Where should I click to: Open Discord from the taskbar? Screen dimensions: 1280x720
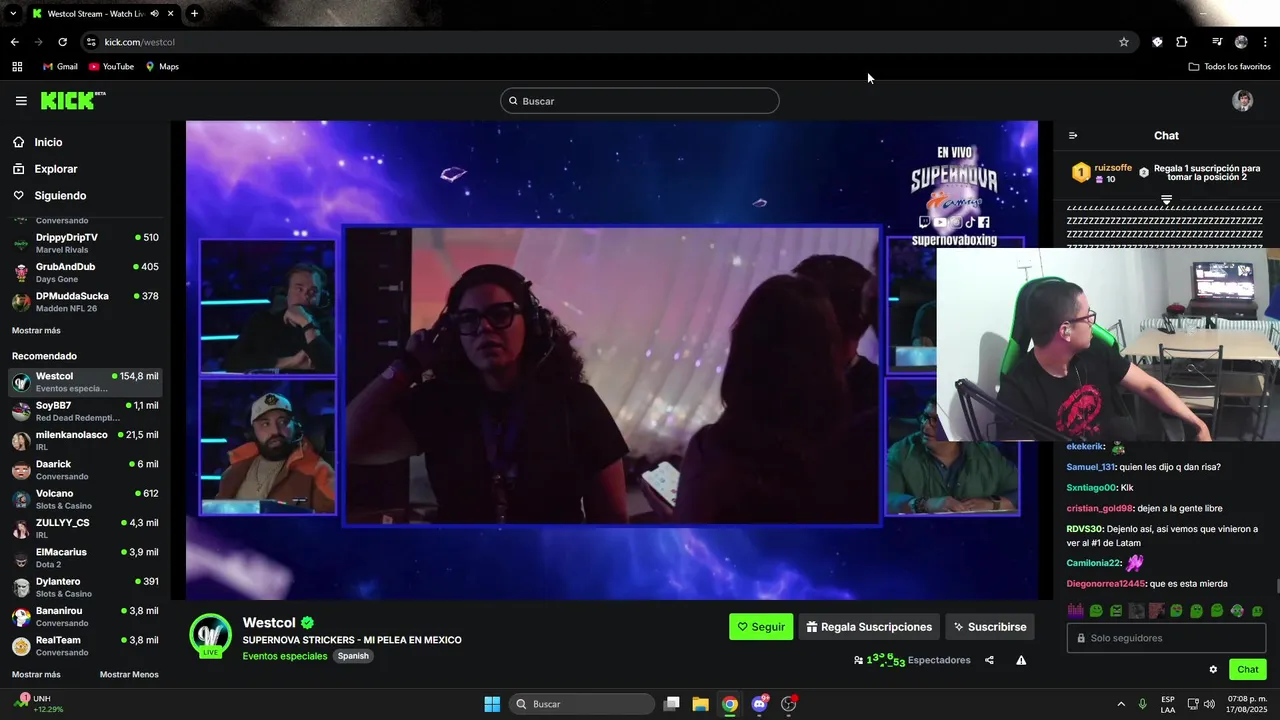tap(760, 704)
